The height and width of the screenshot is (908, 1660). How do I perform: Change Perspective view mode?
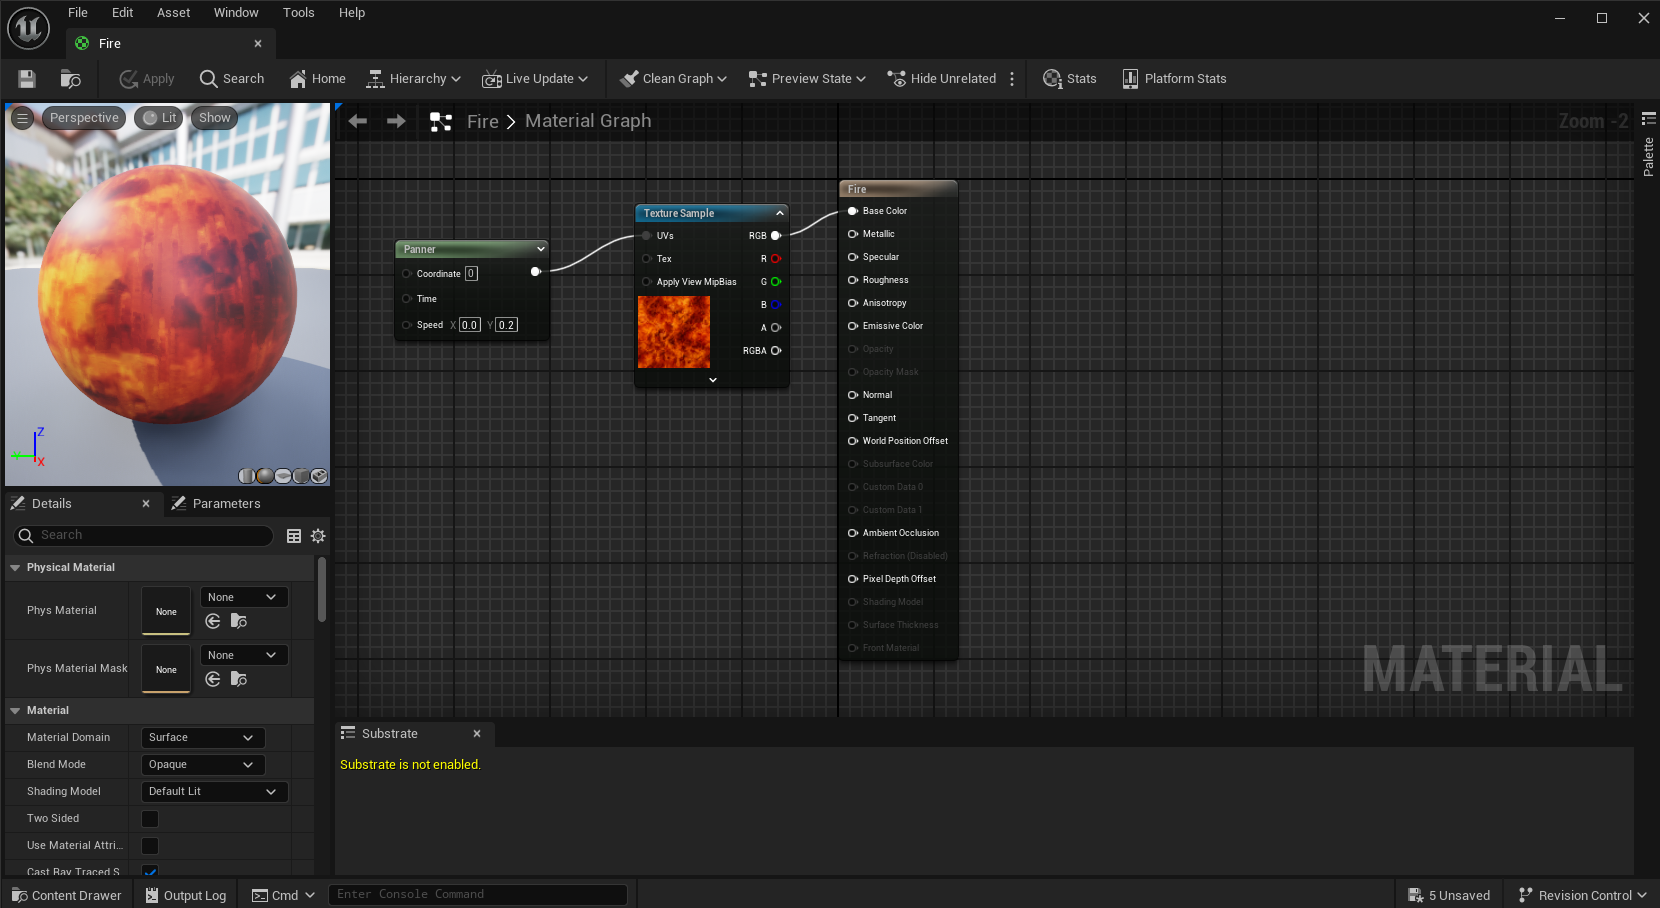point(84,118)
